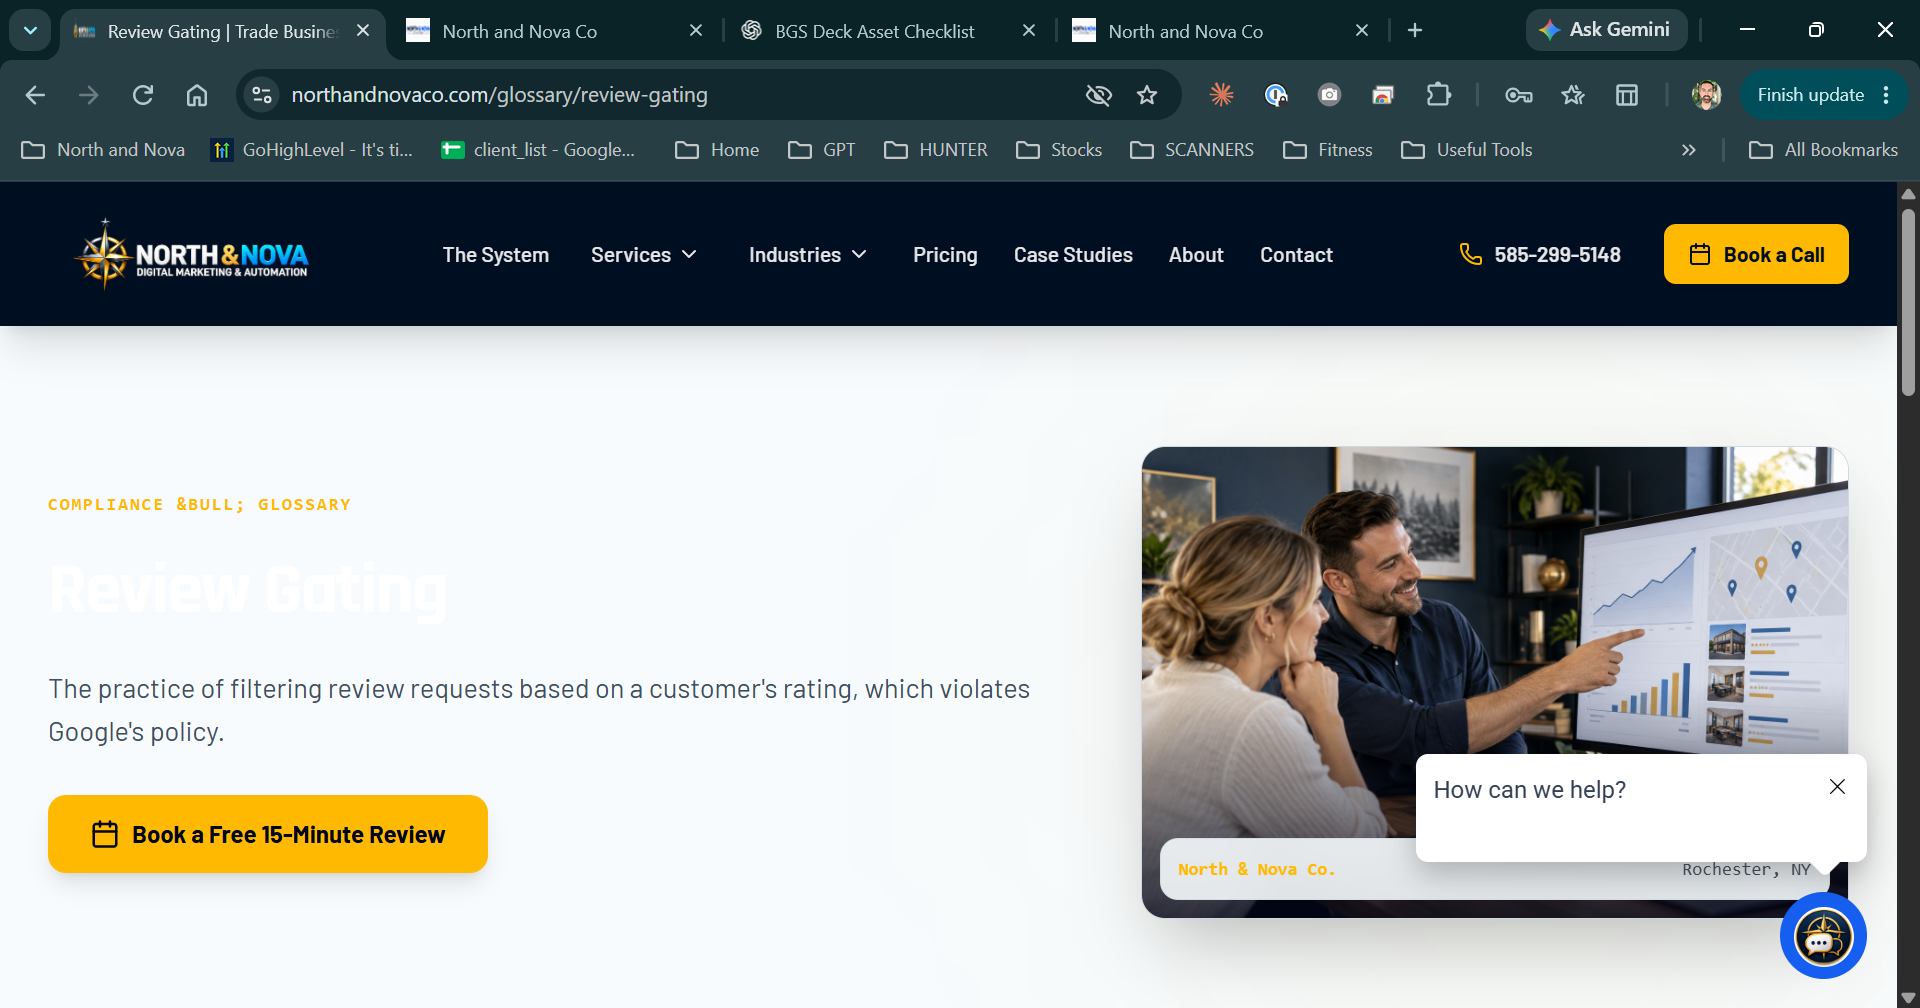Switch to the second North and Nova Co tab
Image resolution: width=1920 pixels, height=1008 pixels.
[x=1185, y=31]
